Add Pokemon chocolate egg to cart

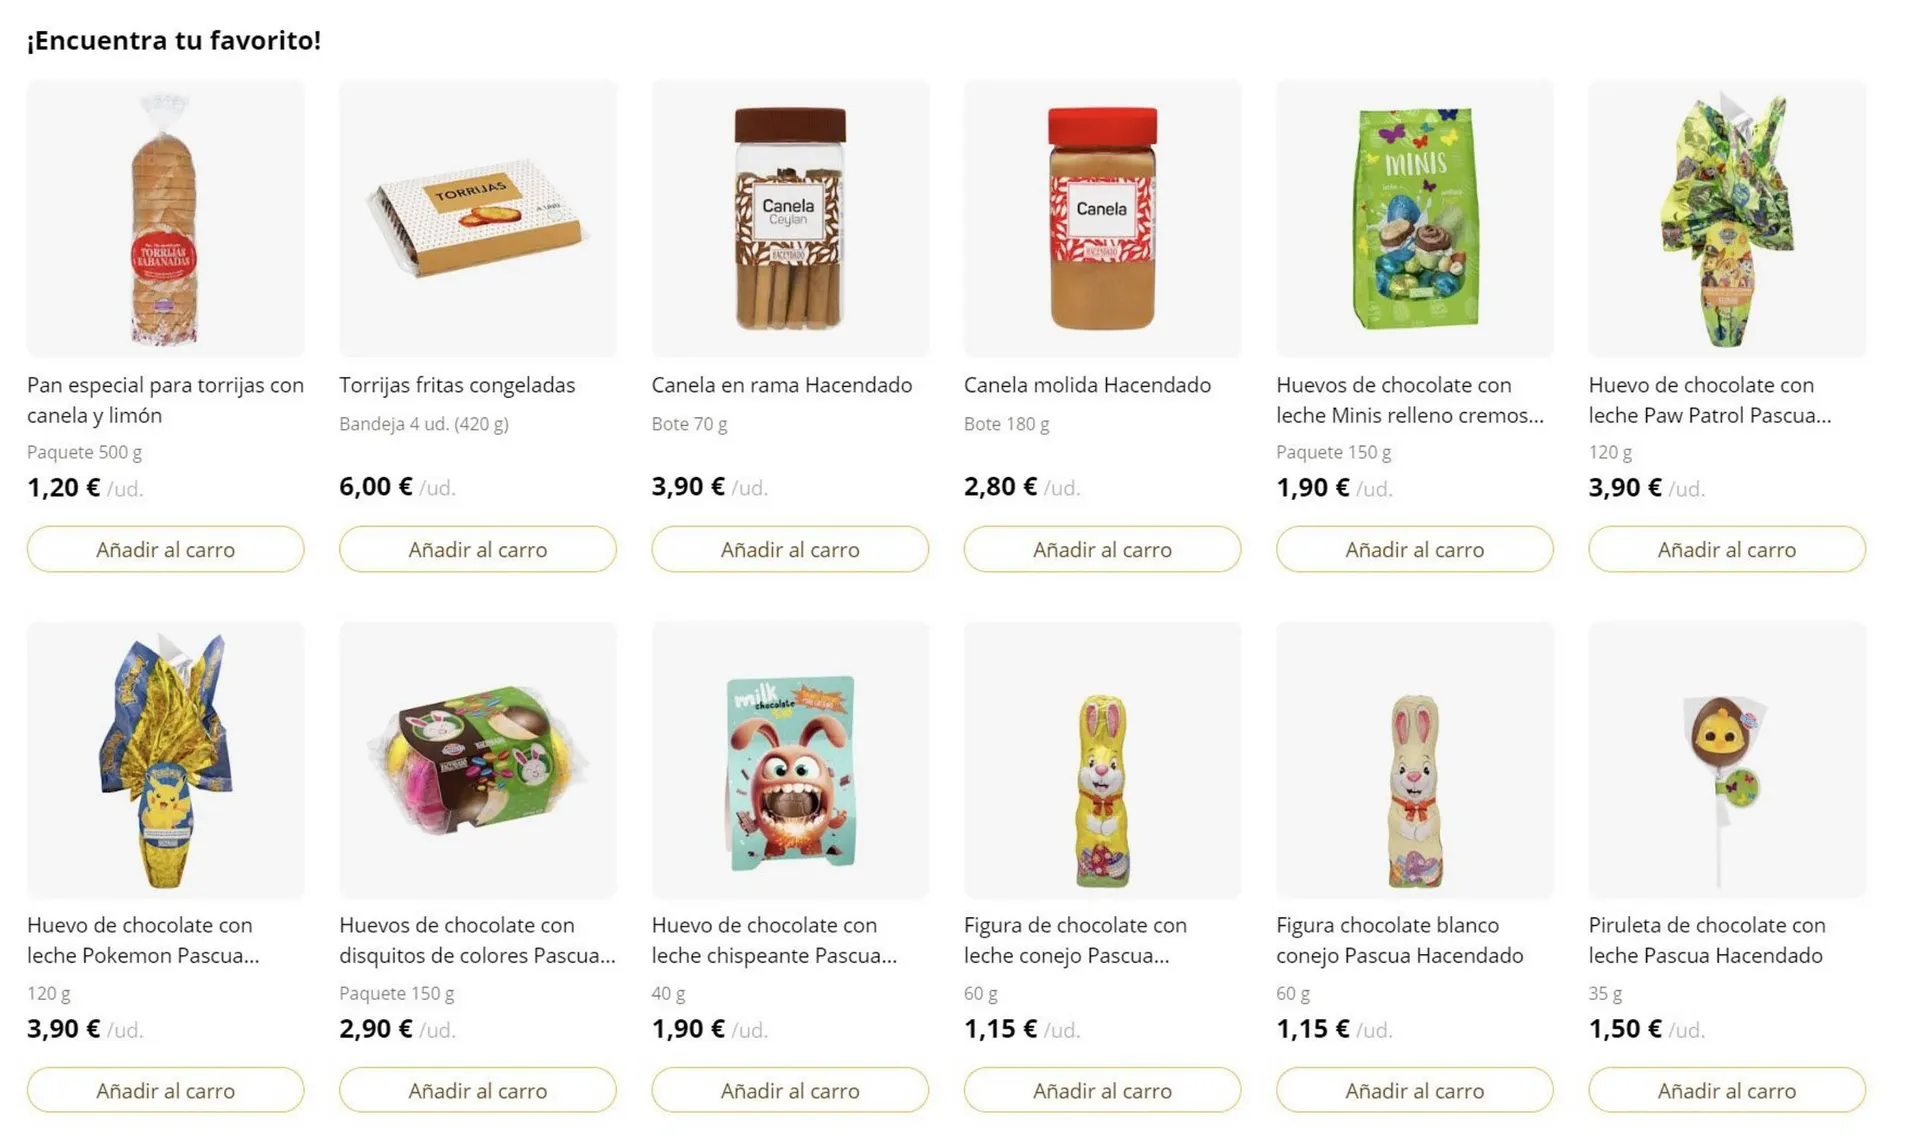tap(165, 1090)
